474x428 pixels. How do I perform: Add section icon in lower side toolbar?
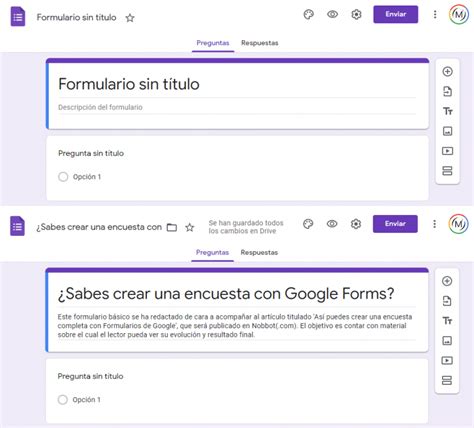pos(447,380)
